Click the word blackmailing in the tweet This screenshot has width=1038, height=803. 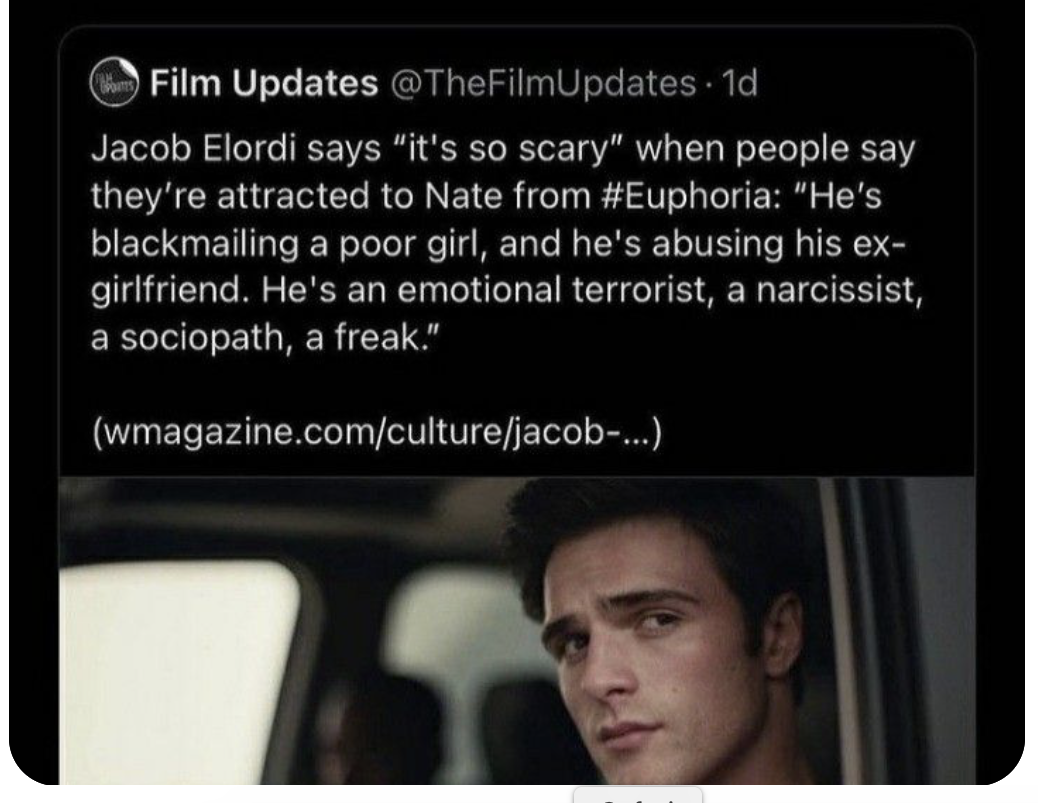click(195, 243)
